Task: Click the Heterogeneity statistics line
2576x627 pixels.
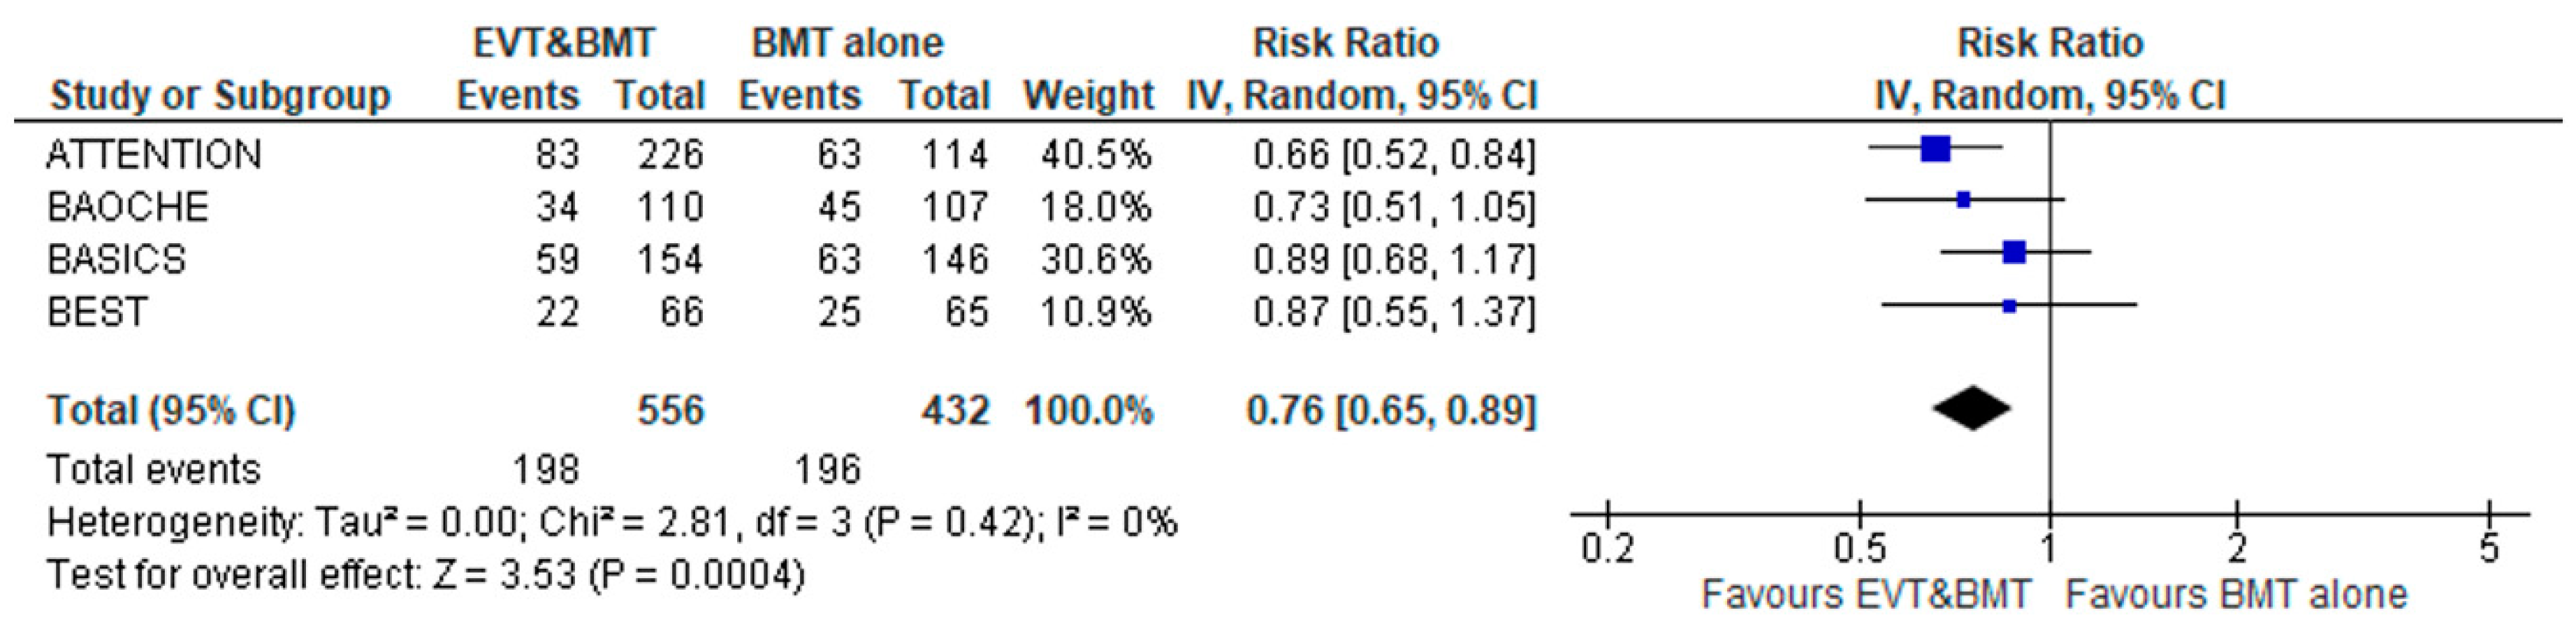Action: point(612,523)
